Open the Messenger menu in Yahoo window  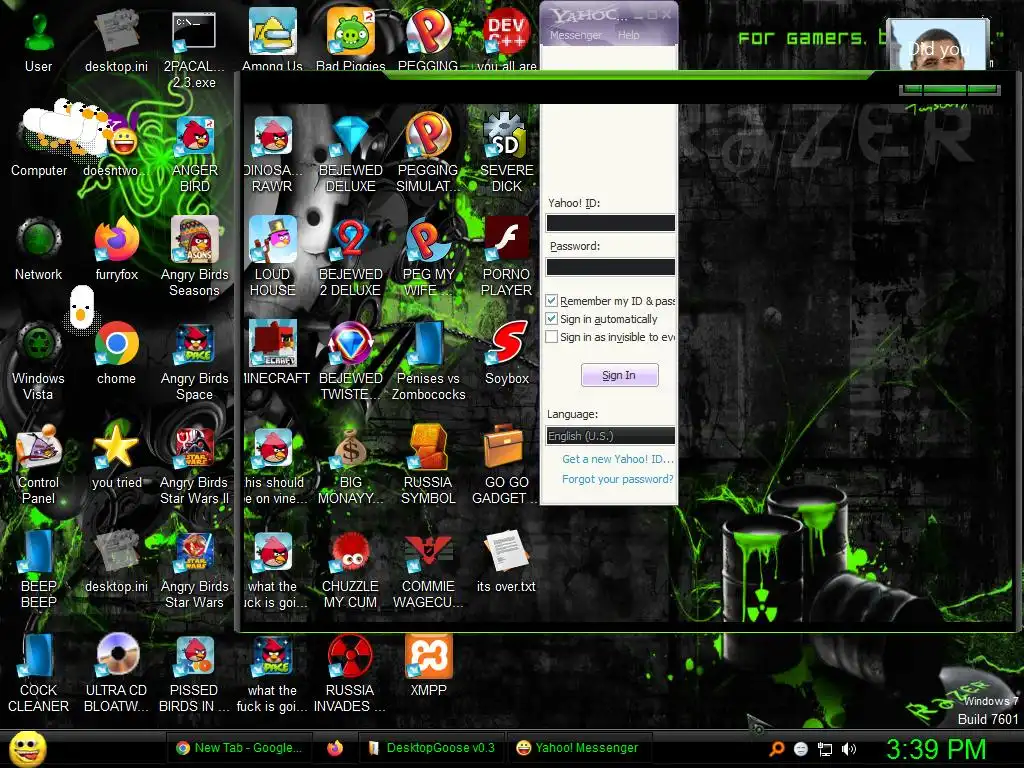point(575,35)
